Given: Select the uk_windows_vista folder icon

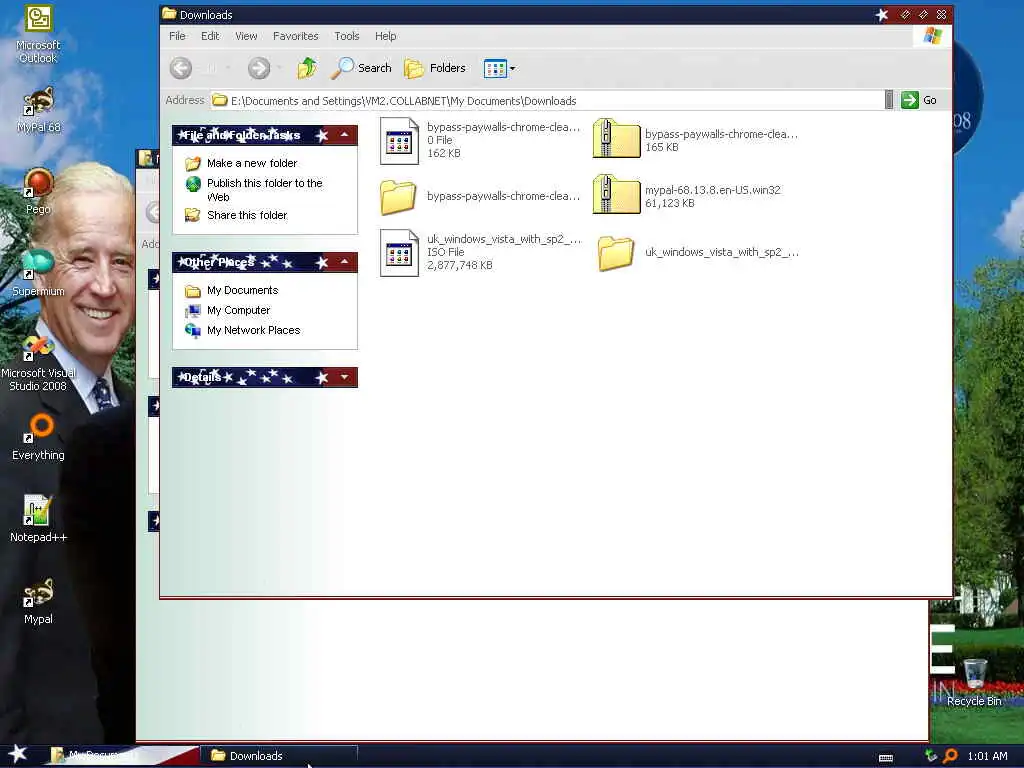Looking at the screenshot, I should tap(616, 253).
